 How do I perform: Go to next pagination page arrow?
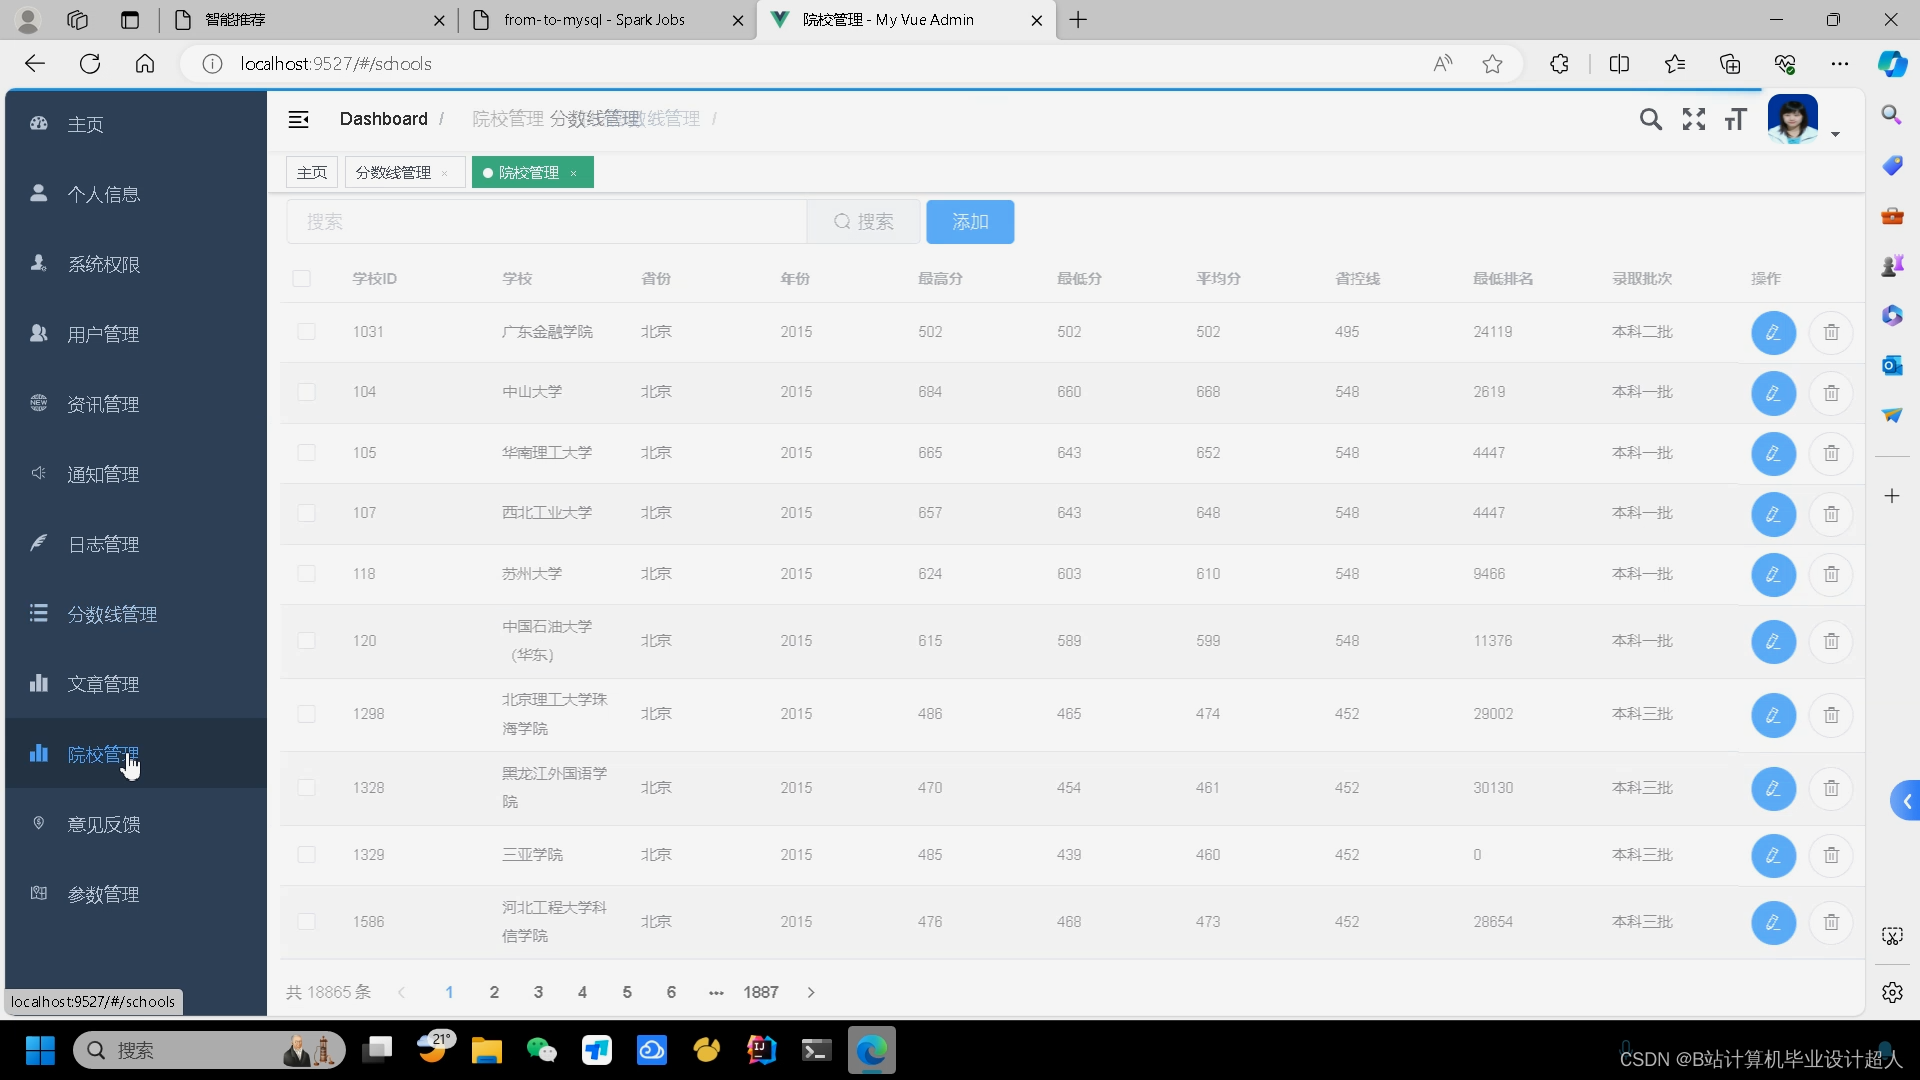click(811, 992)
